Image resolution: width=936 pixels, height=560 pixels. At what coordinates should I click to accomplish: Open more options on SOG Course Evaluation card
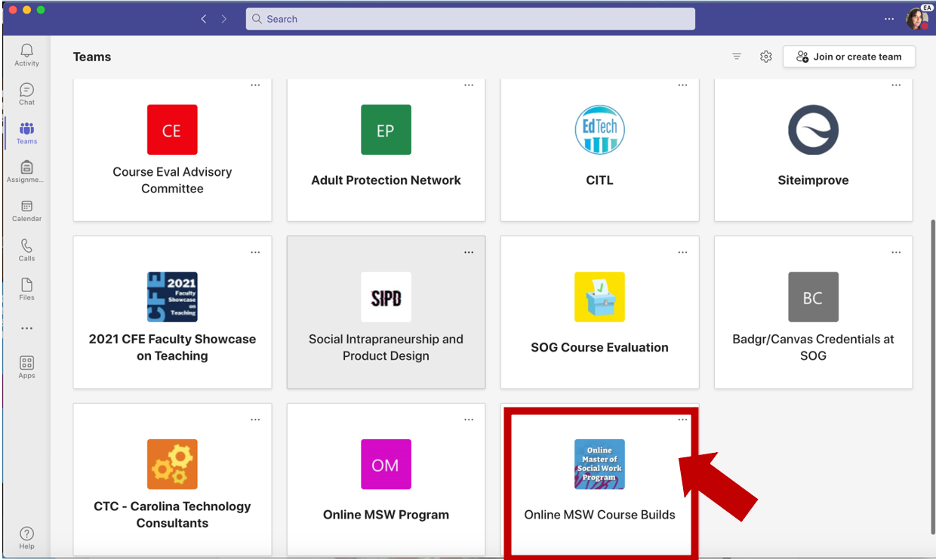(683, 252)
